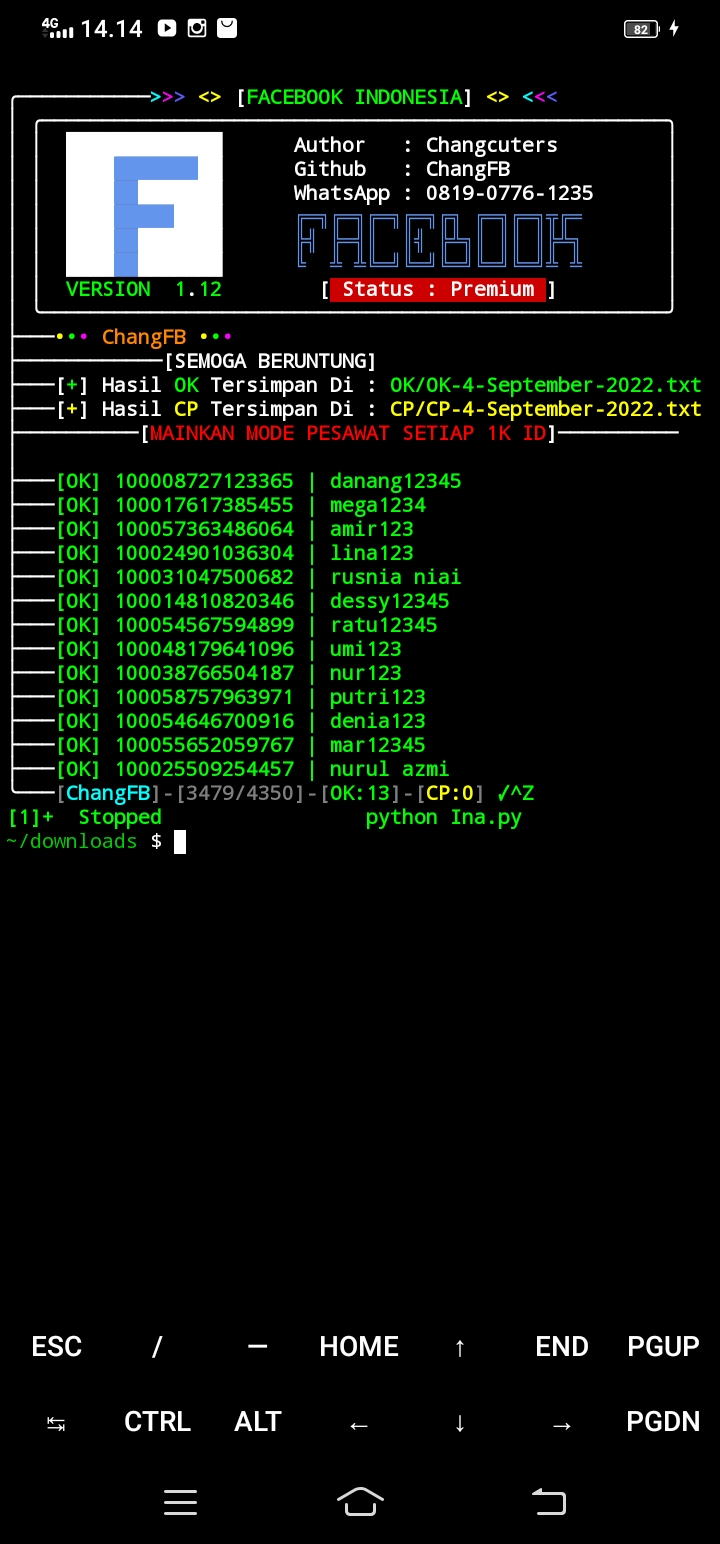720x1544 pixels.
Task: Tap the up arrow key
Action: [x=460, y=1348]
